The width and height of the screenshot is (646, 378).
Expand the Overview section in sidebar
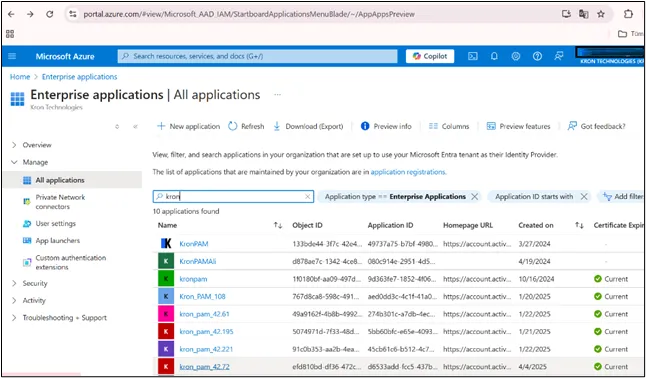14,145
